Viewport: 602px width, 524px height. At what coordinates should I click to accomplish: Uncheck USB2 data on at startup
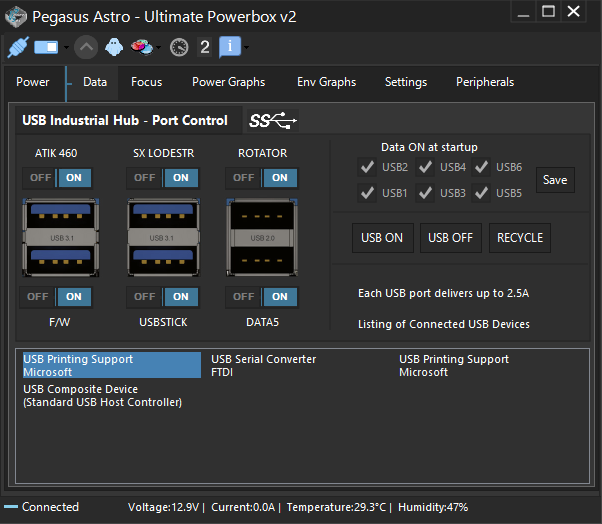(x=367, y=167)
